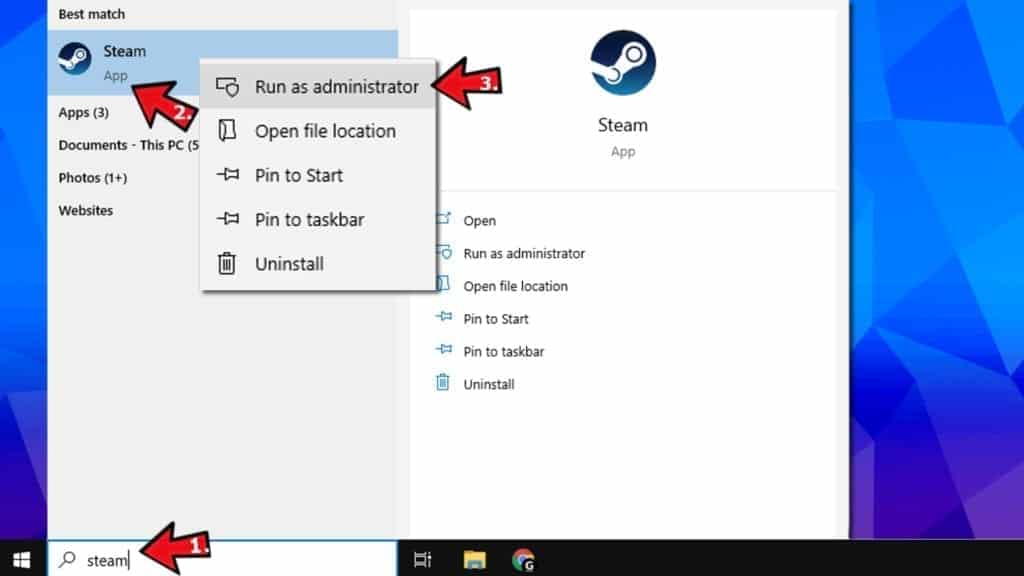Click the large Steam logo in preview pane
Viewport: 1024px width, 576px height.
pos(623,63)
